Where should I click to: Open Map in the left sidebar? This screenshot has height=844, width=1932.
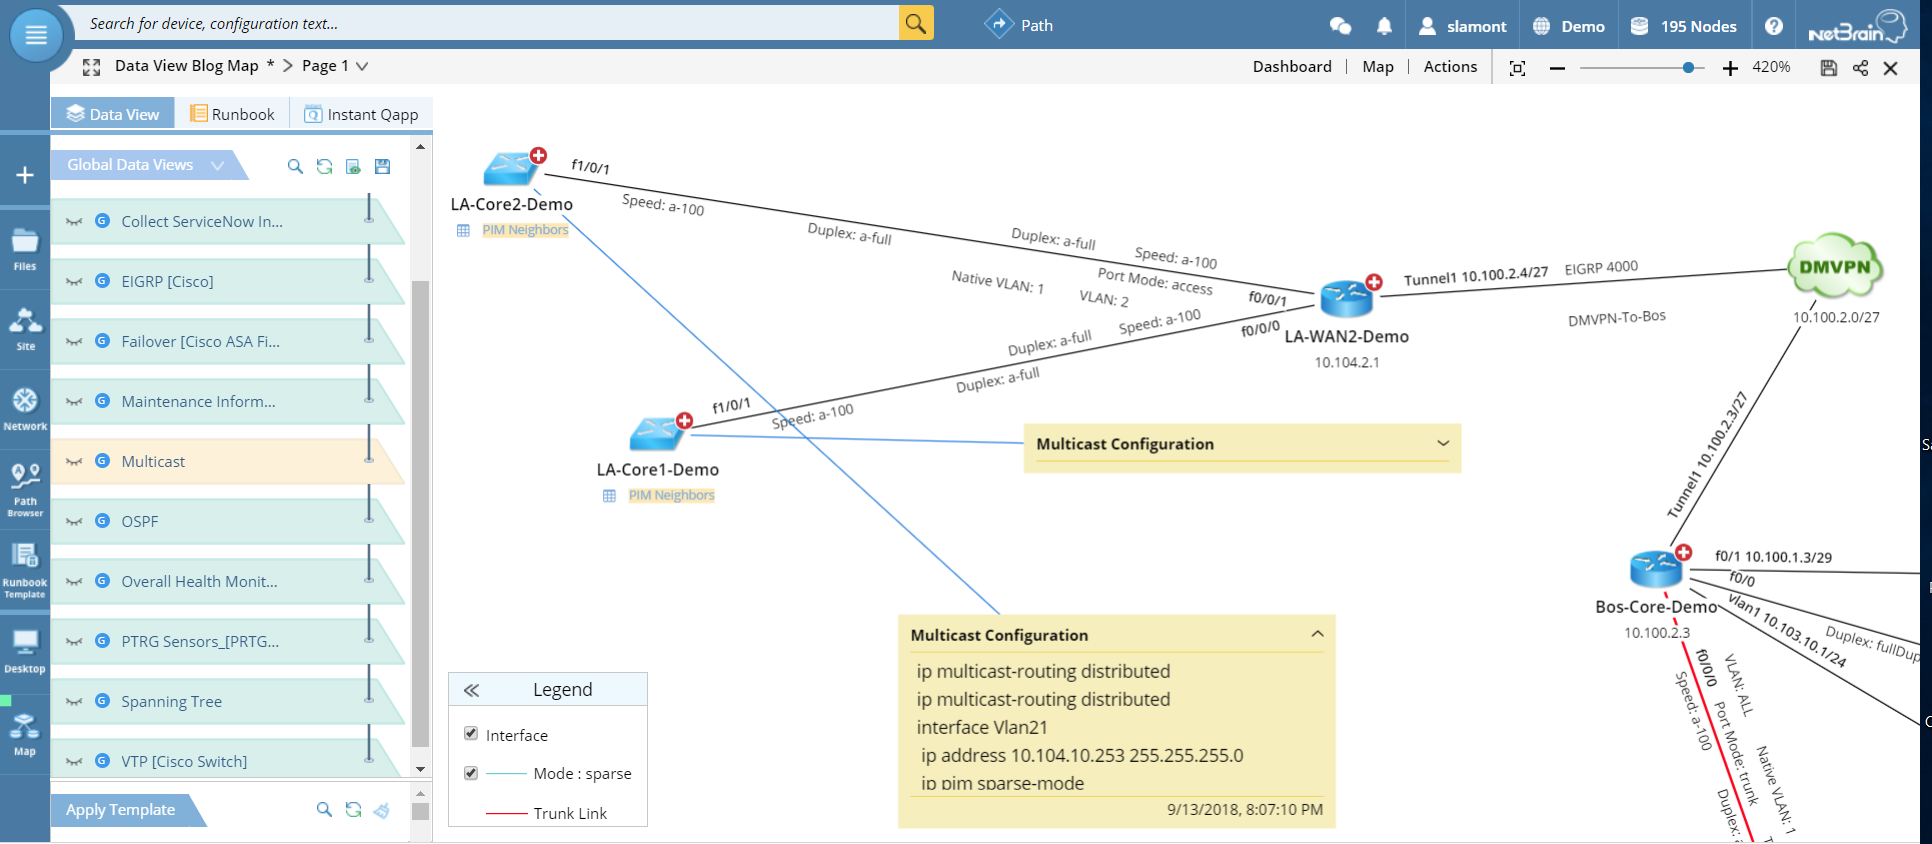tap(25, 734)
